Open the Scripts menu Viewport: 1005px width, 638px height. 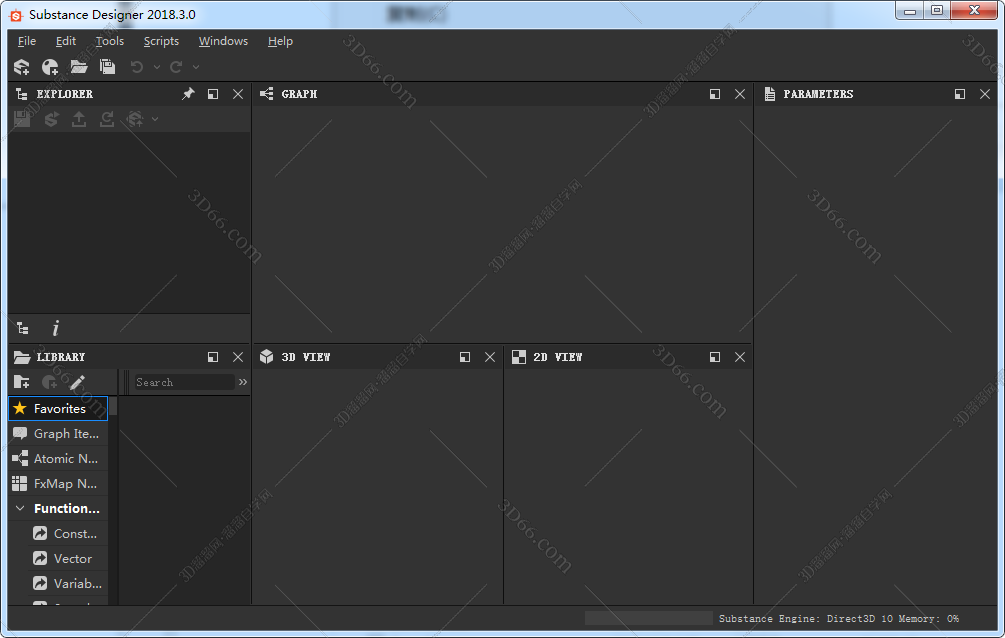coord(161,41)
